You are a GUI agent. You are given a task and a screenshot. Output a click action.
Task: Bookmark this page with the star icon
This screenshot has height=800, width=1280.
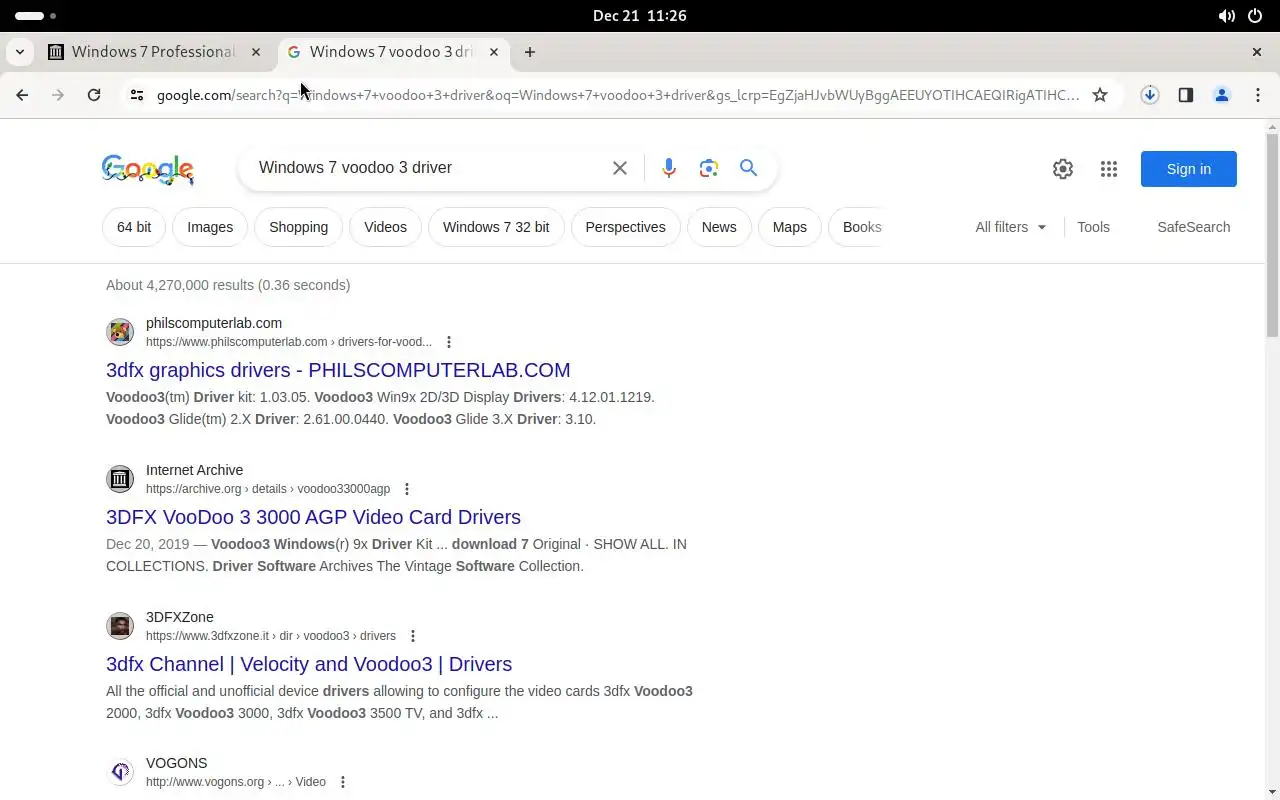pyautogui.click(x=1100, y=95)
